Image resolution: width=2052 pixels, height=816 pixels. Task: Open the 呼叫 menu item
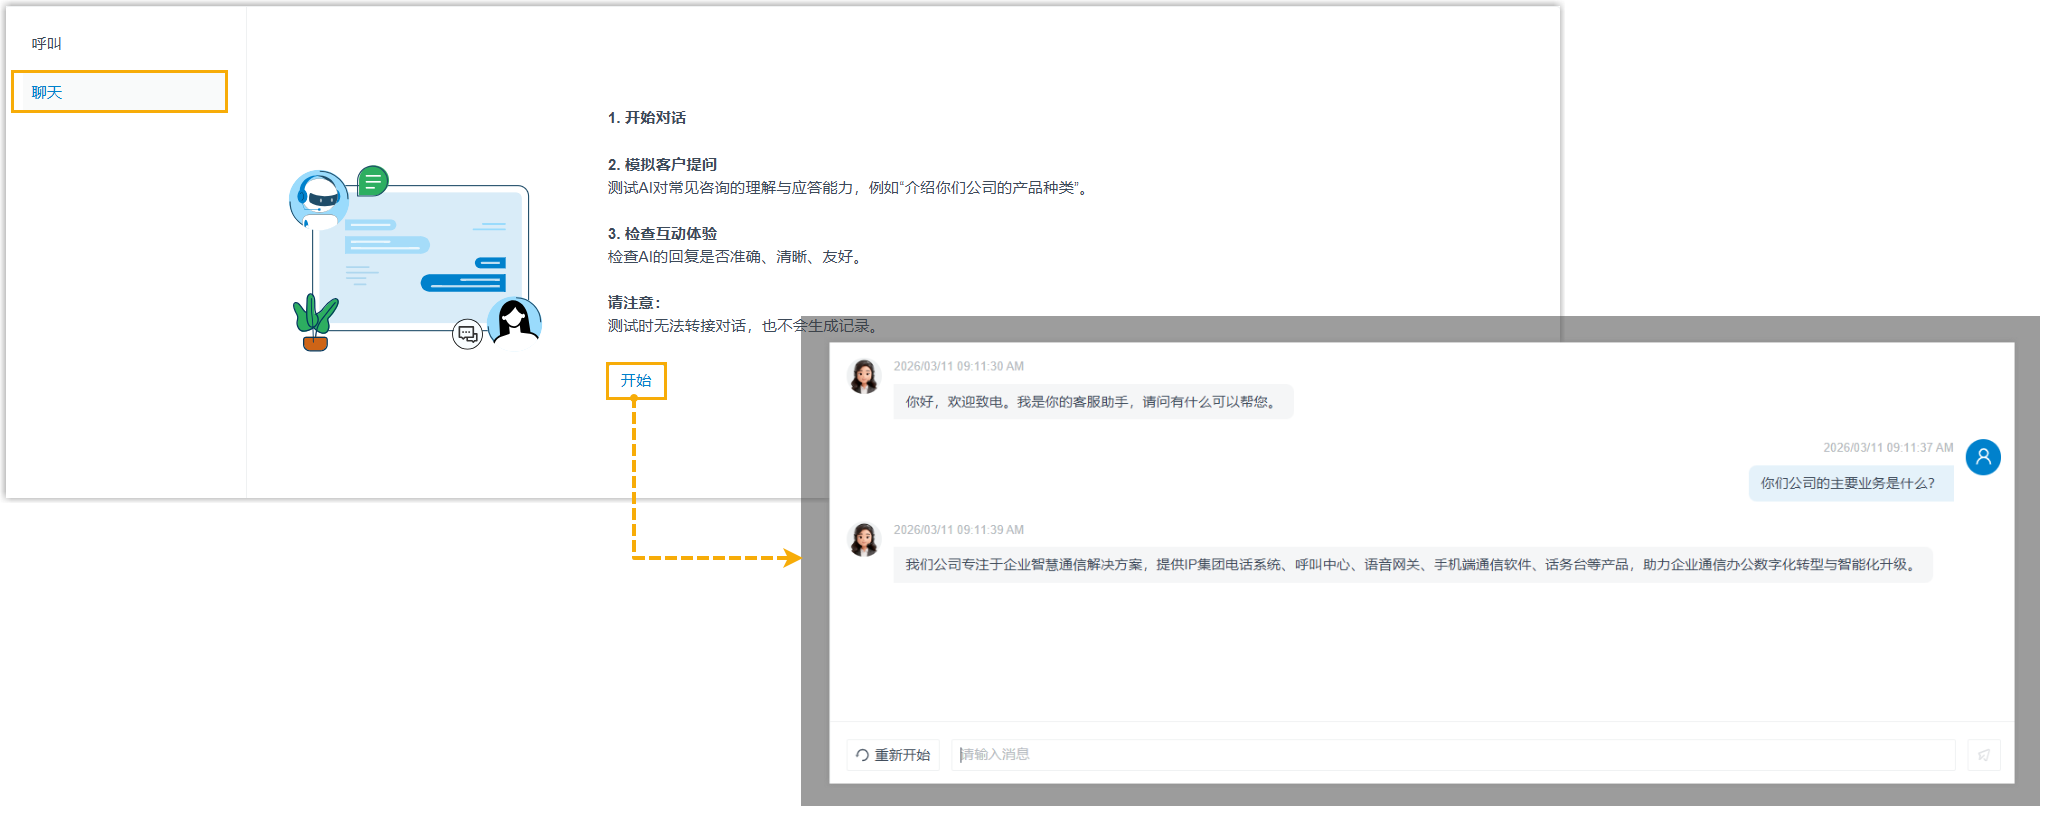pos(47,44)
